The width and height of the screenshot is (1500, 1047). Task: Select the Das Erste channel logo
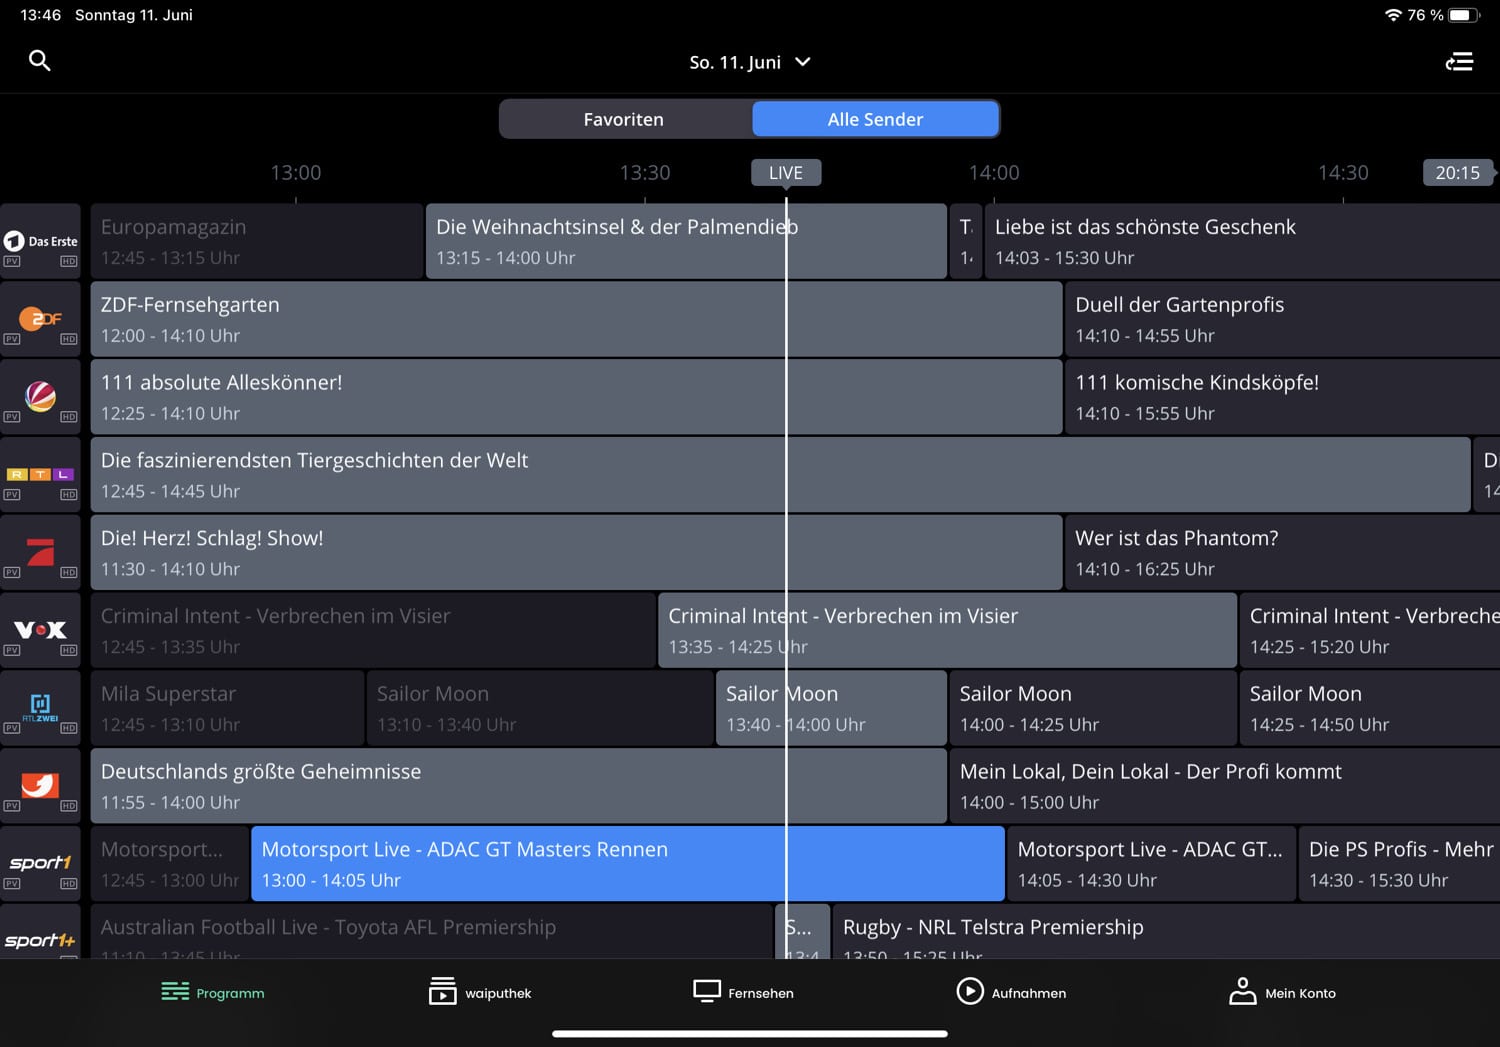[x=41, y=242]
